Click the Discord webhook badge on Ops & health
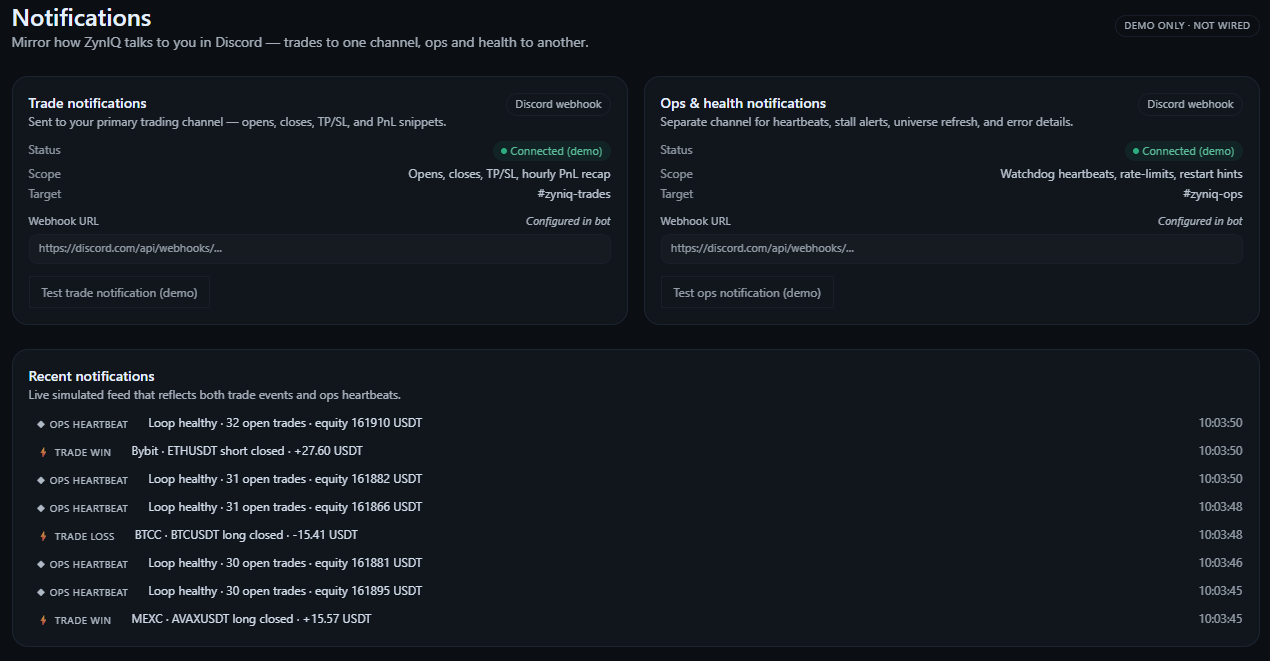 (1190, 103)
